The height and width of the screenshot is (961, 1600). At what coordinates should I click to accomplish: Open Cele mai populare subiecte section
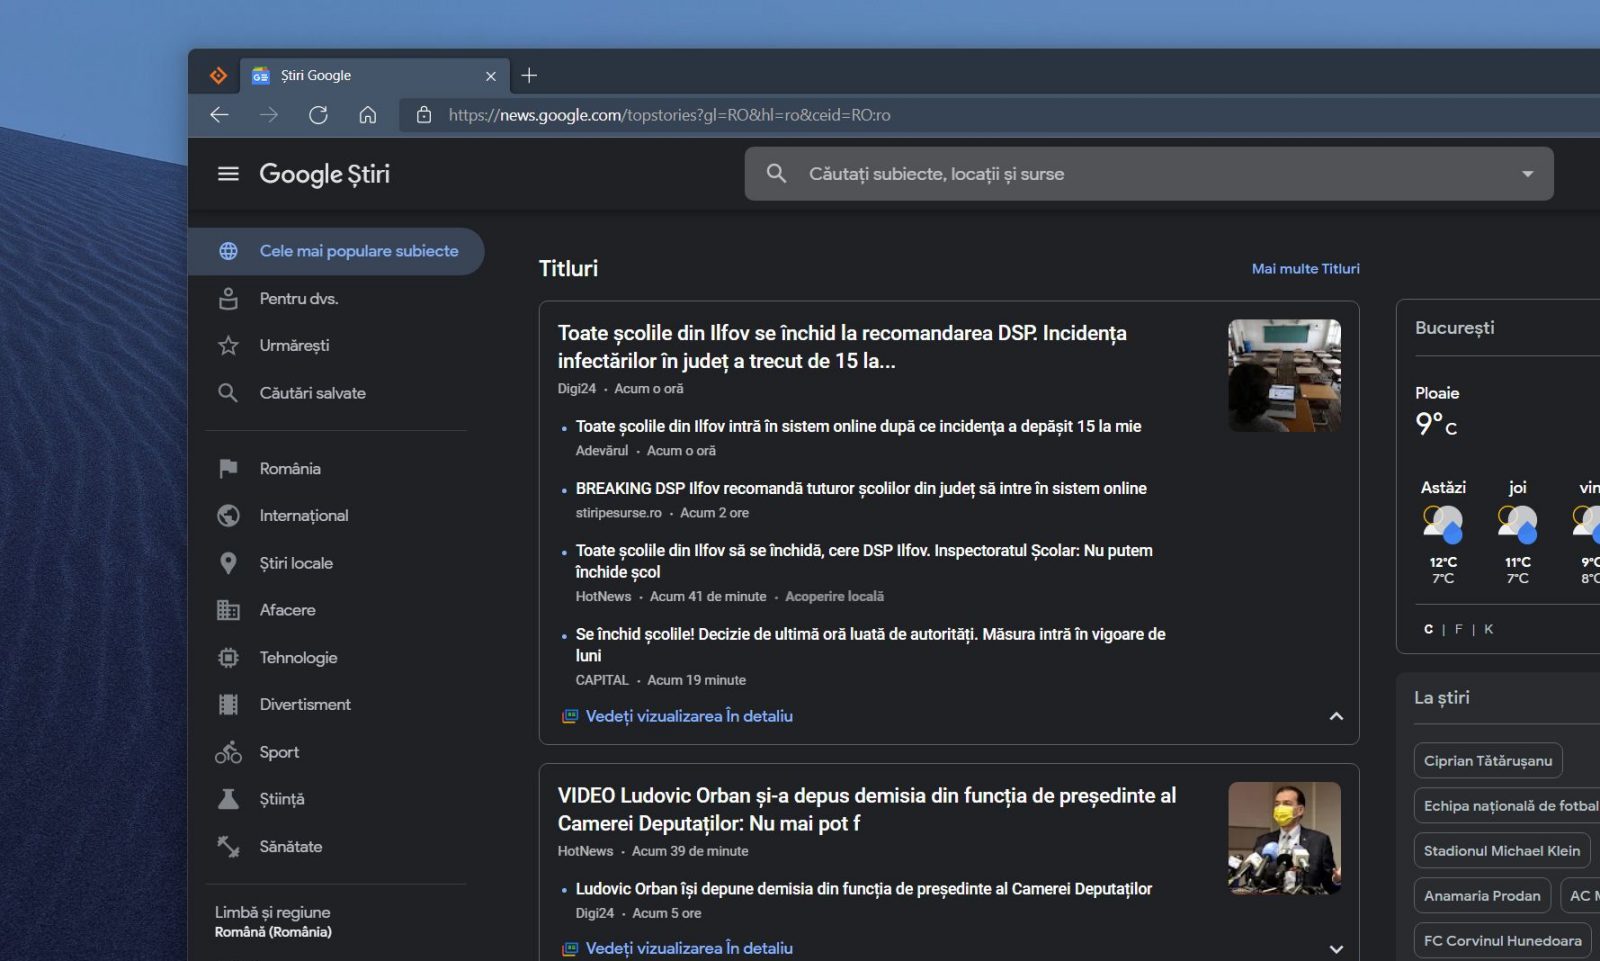pyautogui.click(x=336, y=251)
